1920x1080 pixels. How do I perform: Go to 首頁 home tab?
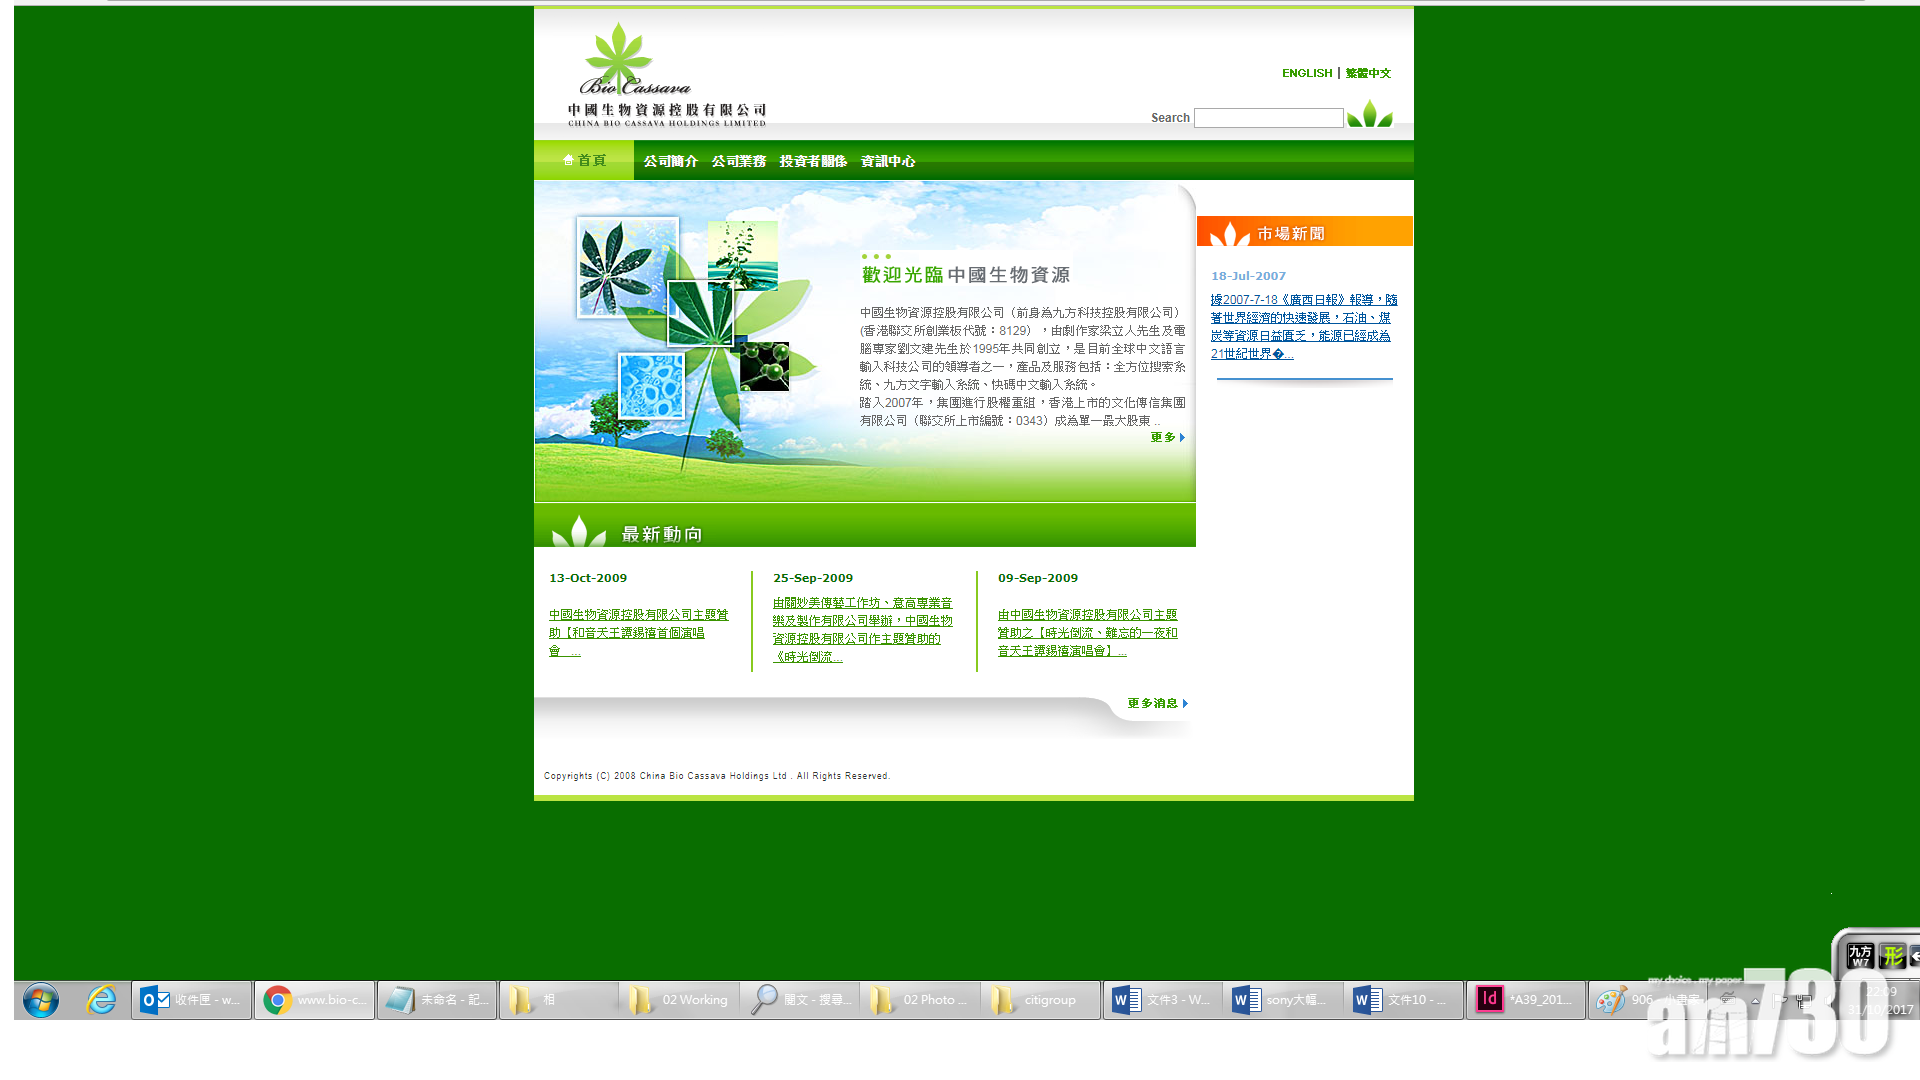pyautogui.click(x=584, y=160)
